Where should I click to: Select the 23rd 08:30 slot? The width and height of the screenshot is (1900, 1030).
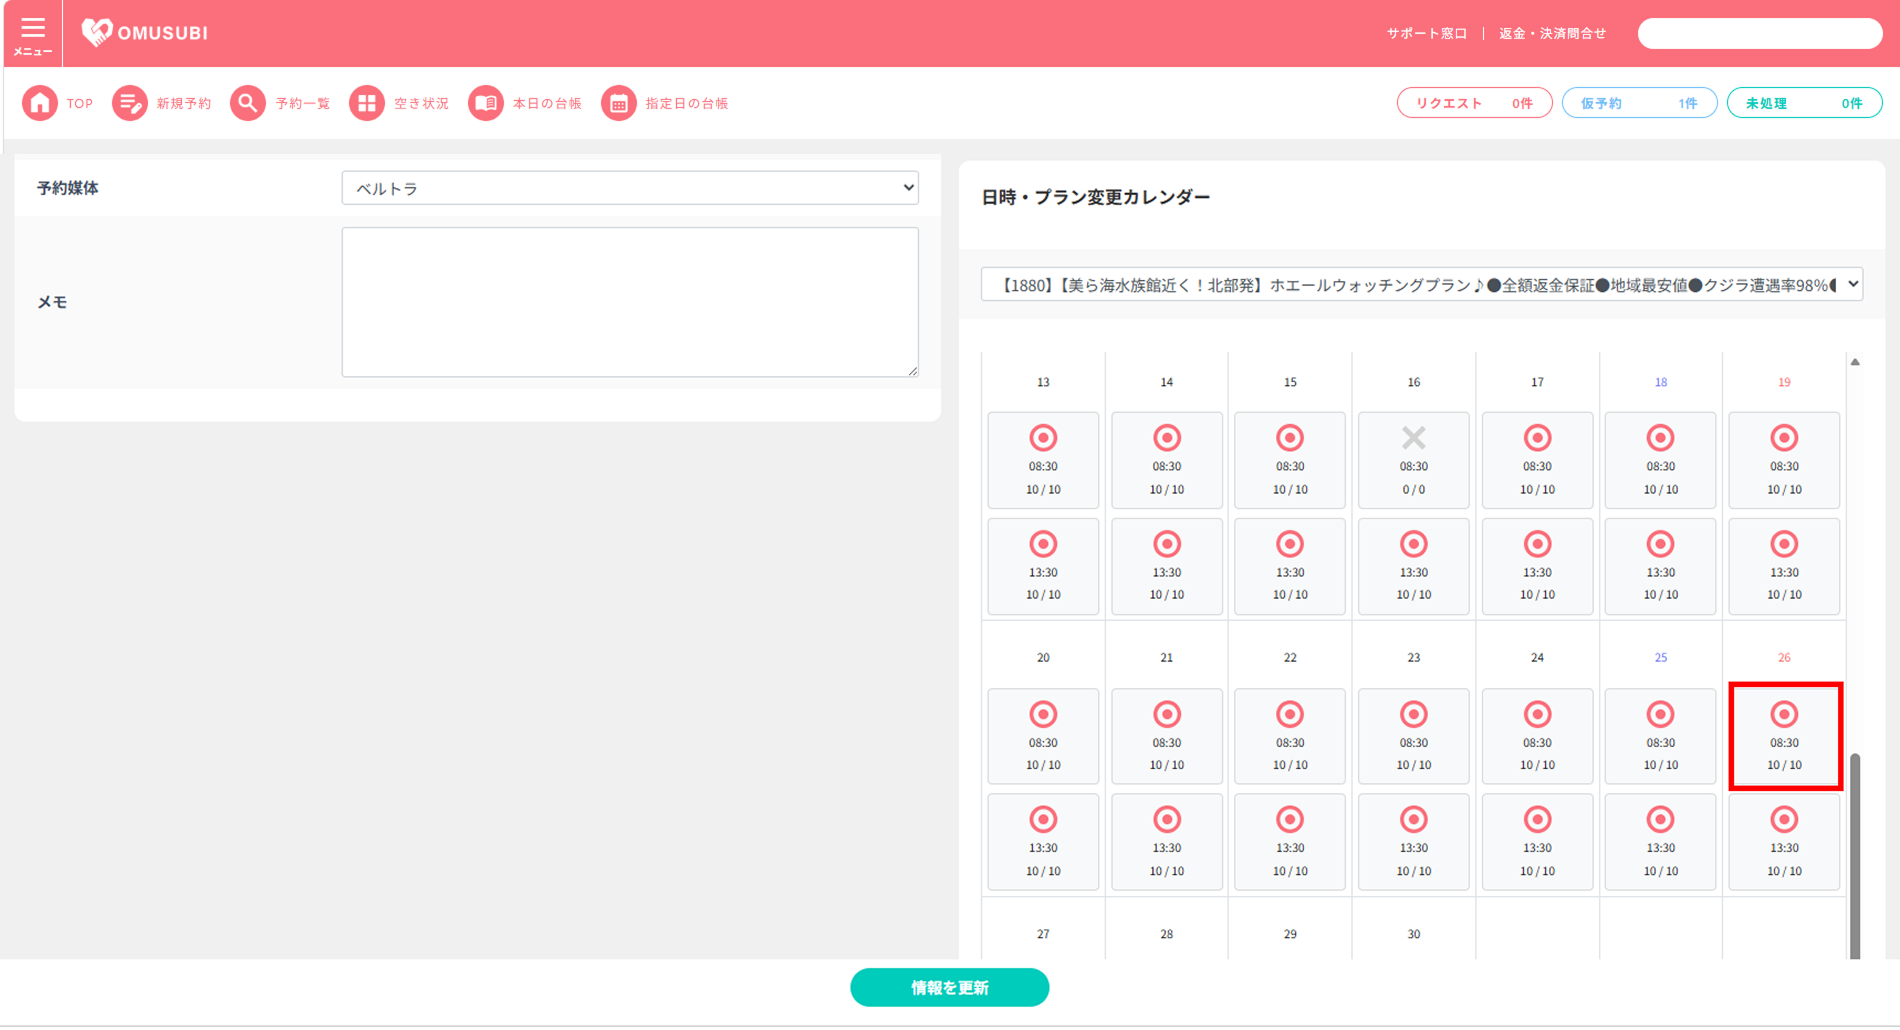1414,736
